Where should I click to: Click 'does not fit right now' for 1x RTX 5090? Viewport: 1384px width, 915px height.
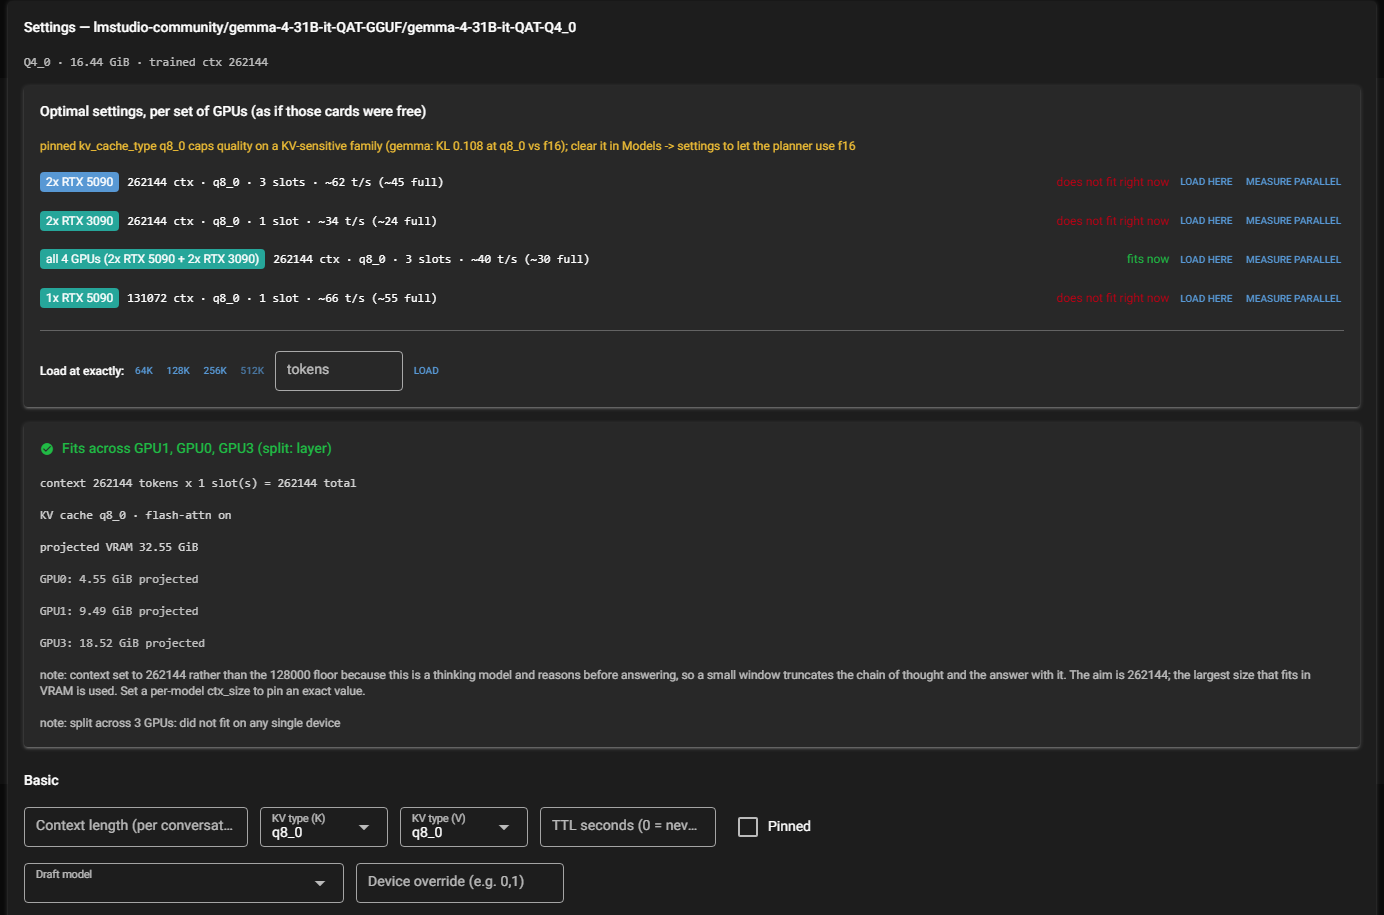point(1112,298)
